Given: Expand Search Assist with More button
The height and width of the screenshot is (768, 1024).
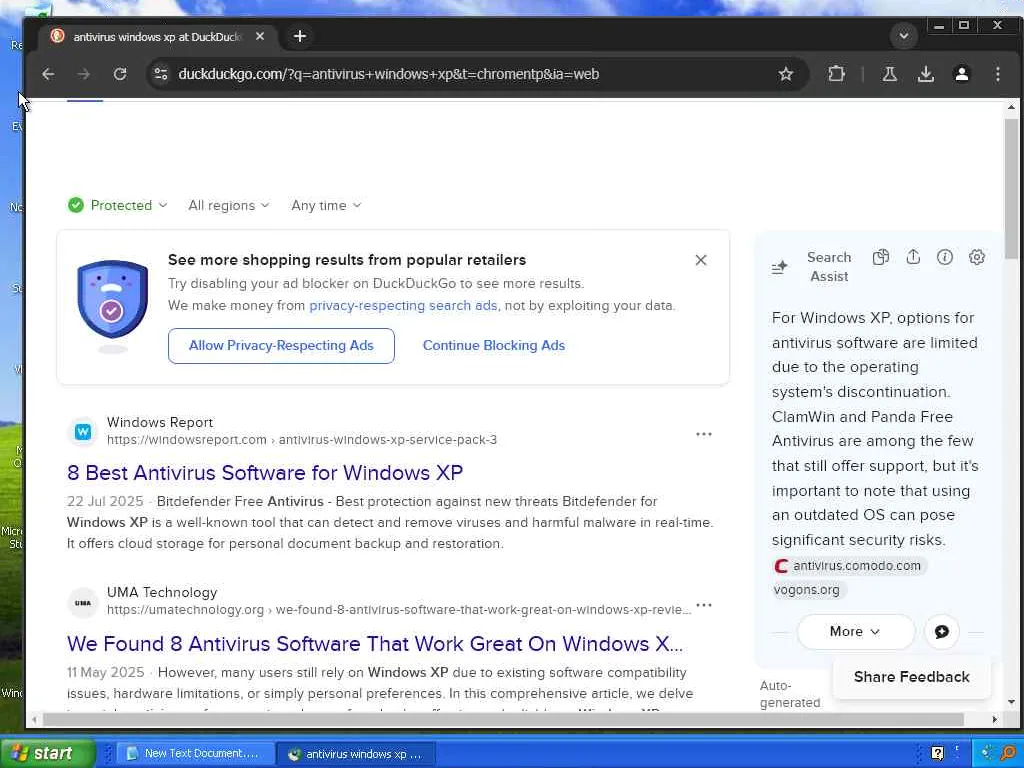Looking at the screenshot, I should 856,632.
